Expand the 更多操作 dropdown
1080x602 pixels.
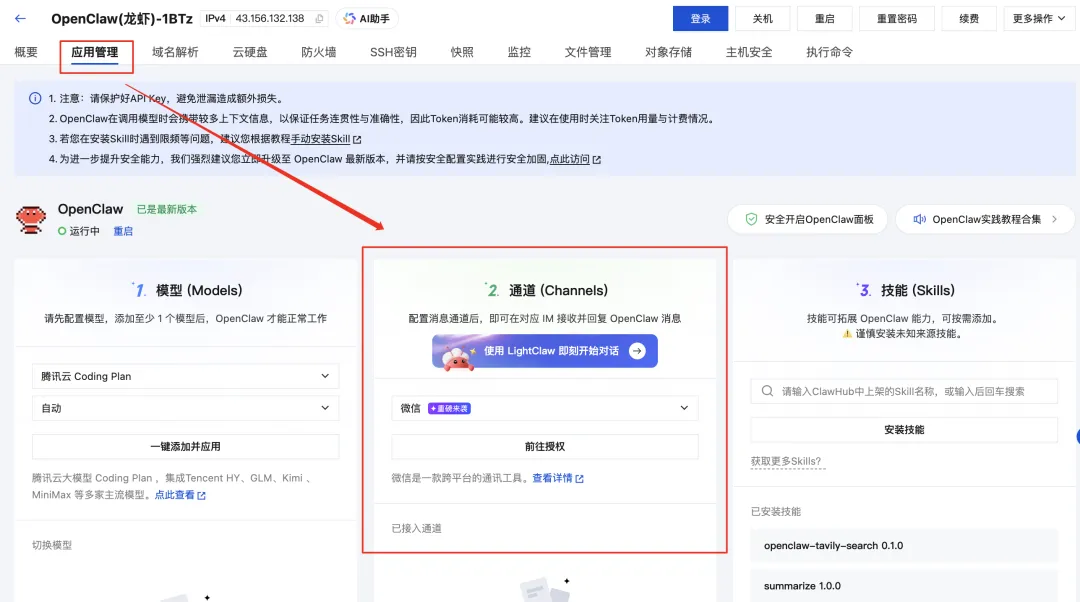1039,19
